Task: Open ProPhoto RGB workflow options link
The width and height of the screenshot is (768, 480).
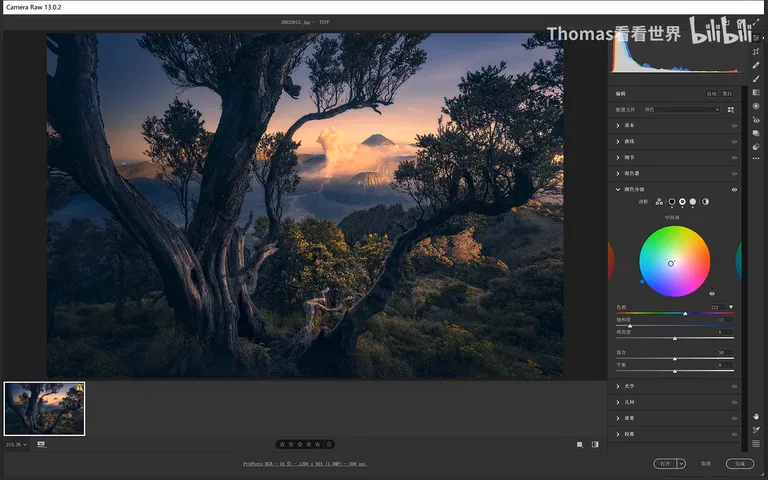Action: pos(305,464)
